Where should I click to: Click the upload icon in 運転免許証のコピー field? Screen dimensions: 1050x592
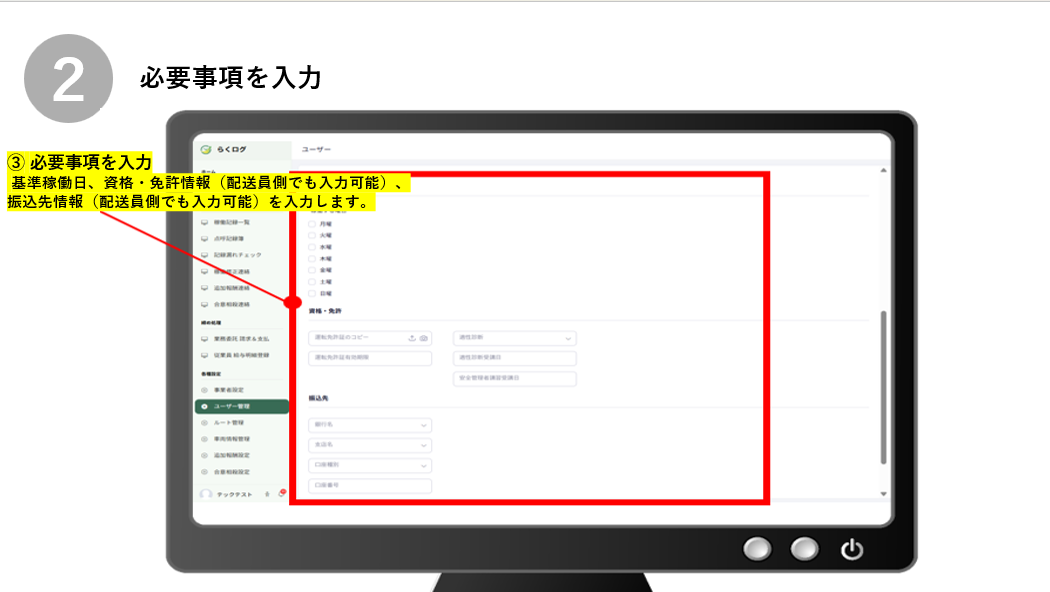coord(412,338)
